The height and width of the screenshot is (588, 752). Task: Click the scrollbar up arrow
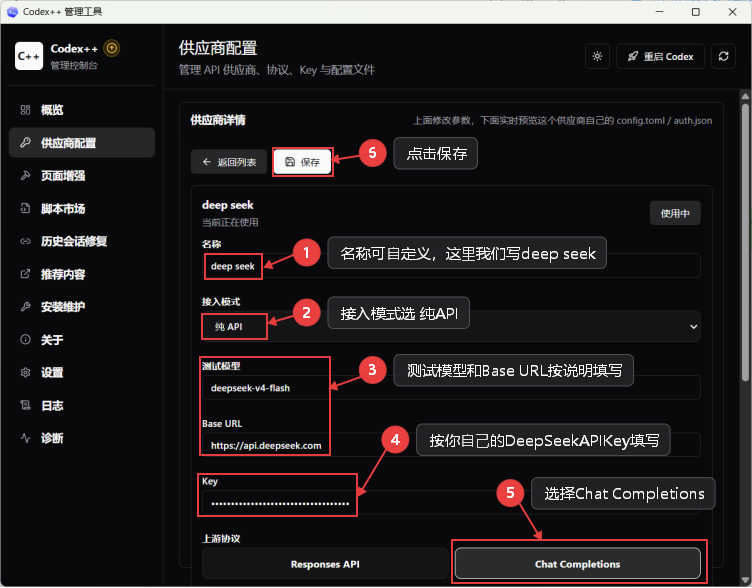click(x=745, y=96)
